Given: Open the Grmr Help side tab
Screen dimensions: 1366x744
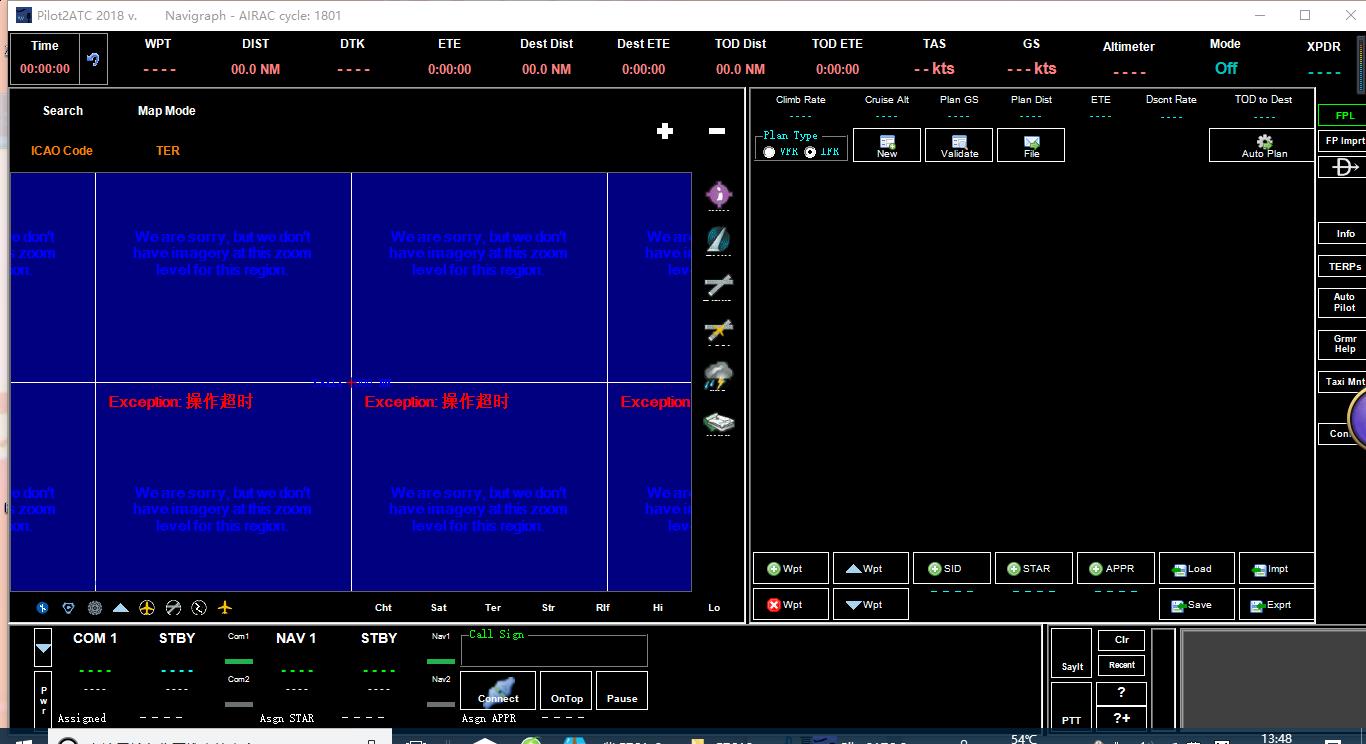Looking at the screenshot, I should click(x=1344, y=343).
